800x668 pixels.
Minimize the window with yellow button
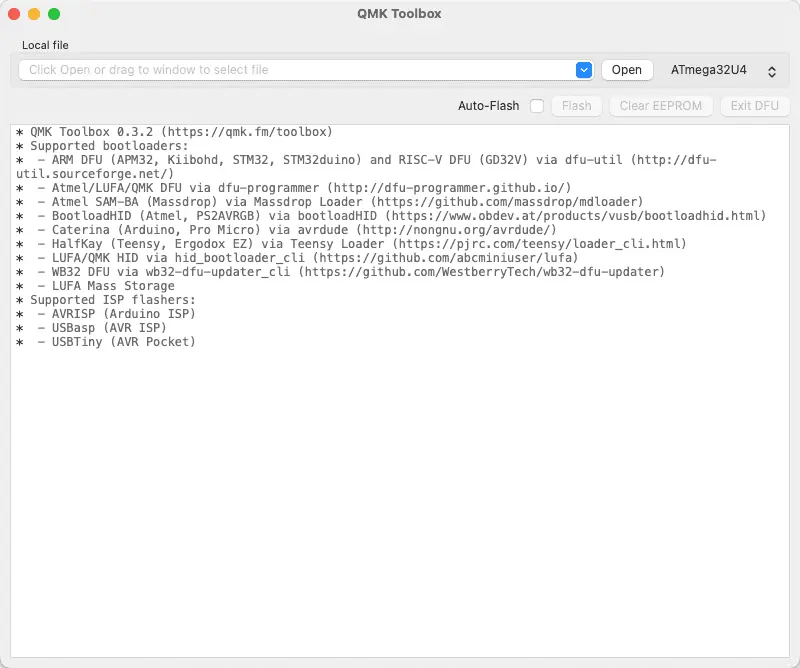[x=34, y=14]
